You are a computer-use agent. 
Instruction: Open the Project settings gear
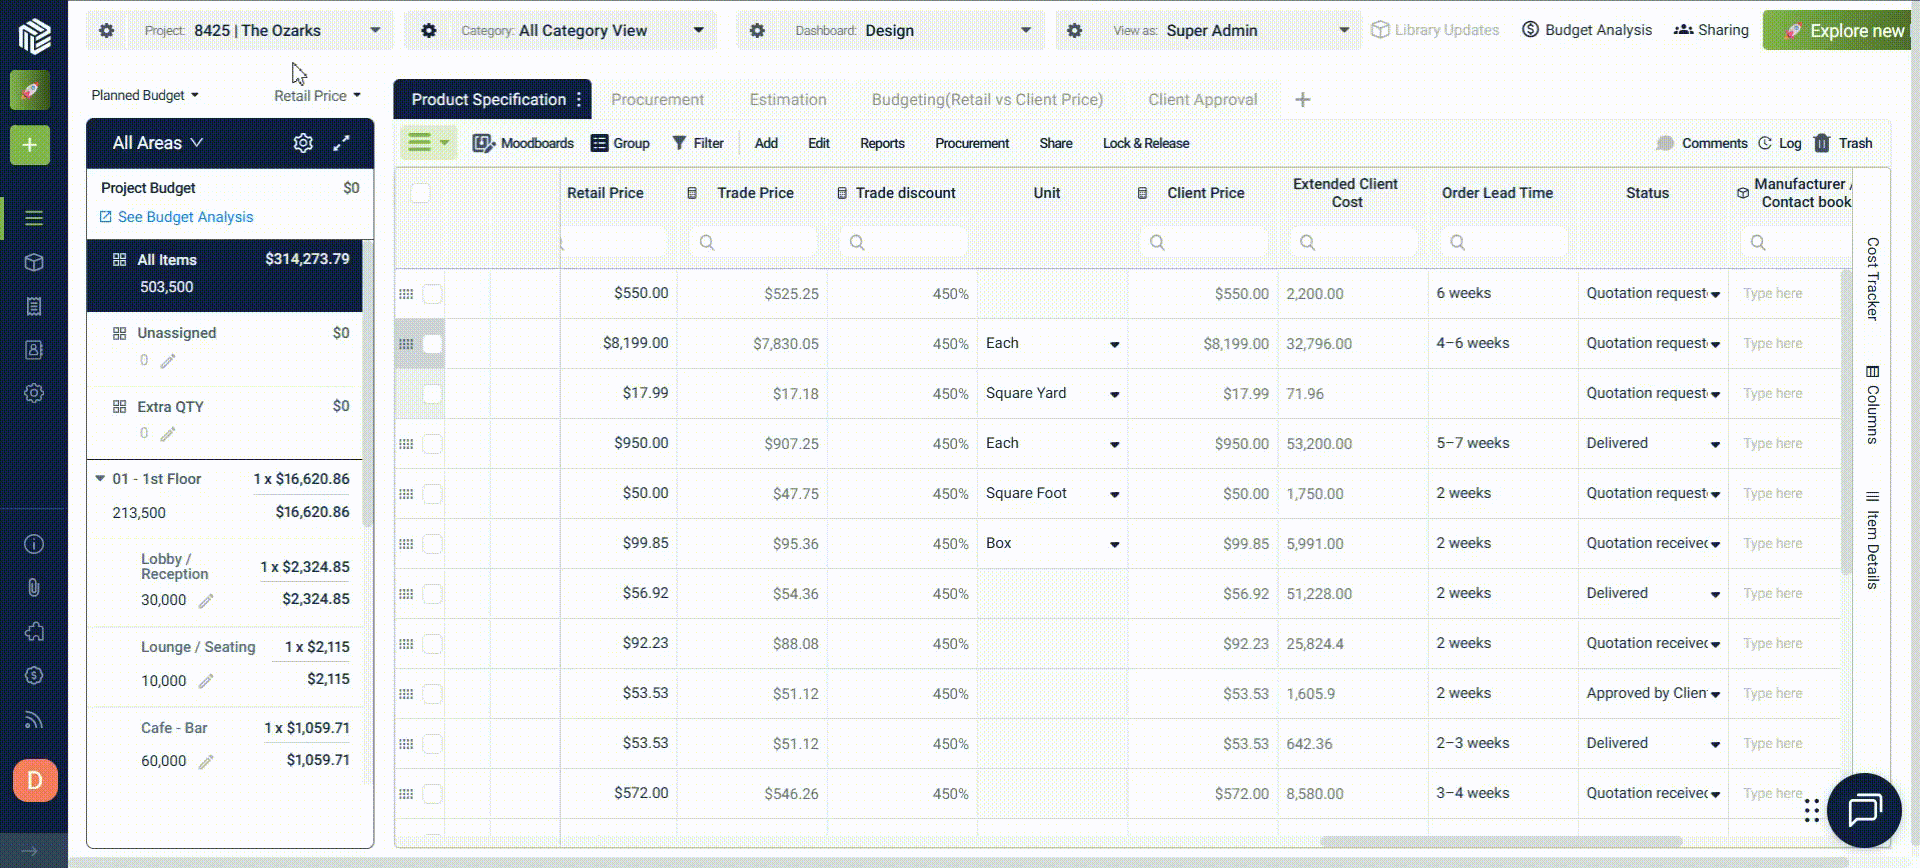(106, 31)
